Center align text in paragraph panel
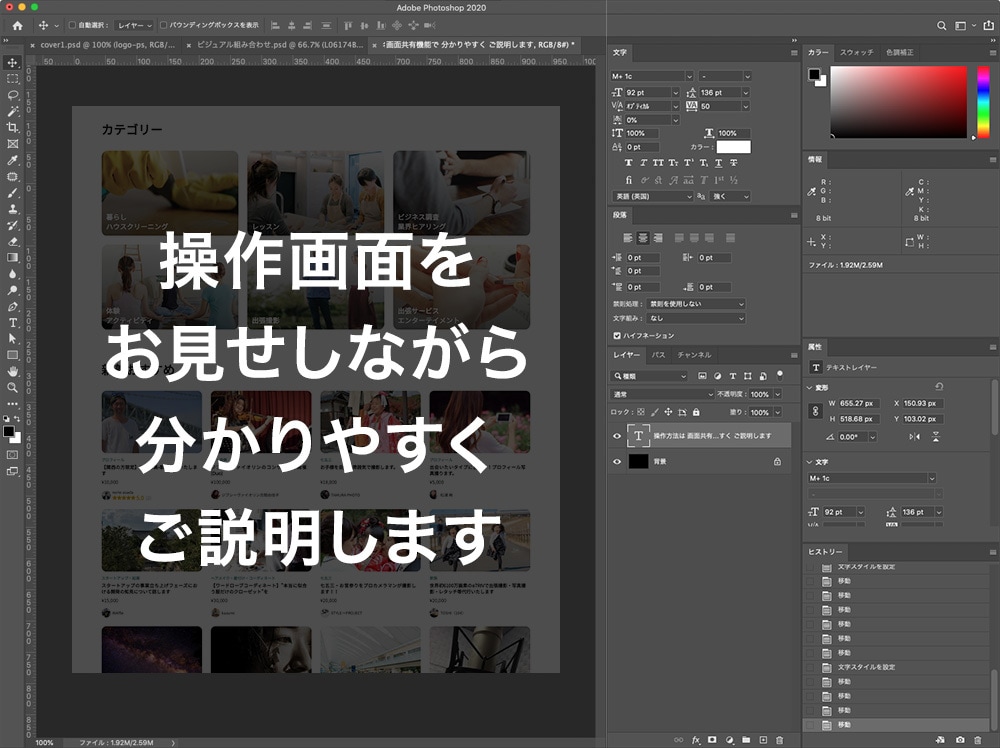This screenshot has width=1000, height=748. click(643, 238)
